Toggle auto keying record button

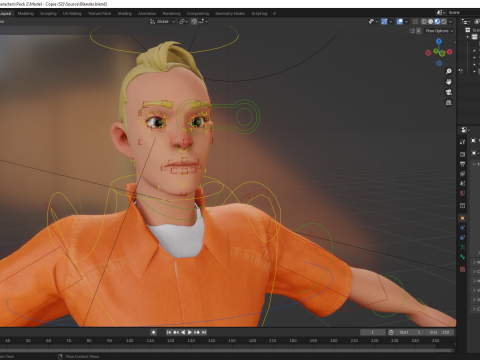click(153, 332)
